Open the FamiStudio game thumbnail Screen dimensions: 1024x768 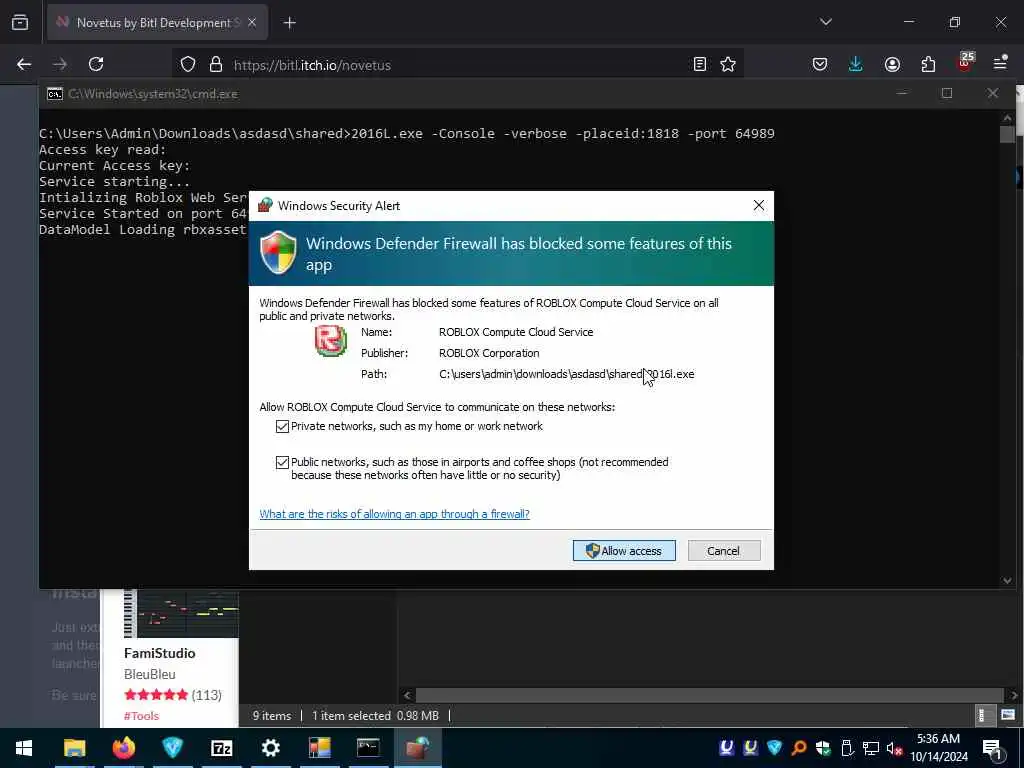[181, 614]
